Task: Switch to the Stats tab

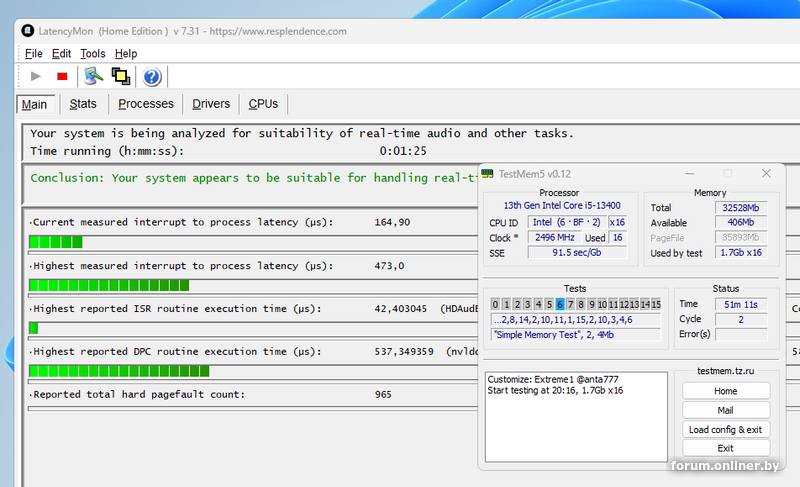Action: coord(83,104)
